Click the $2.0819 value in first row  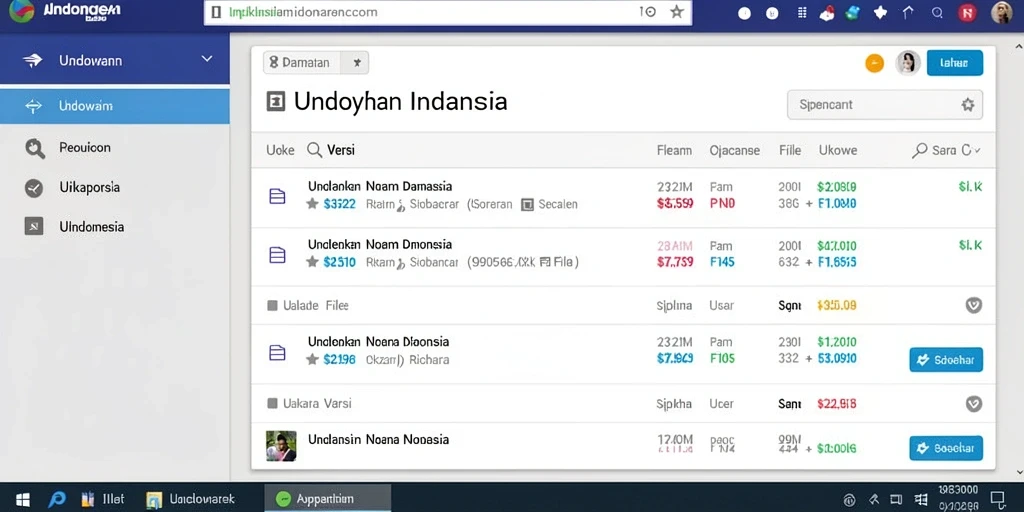837,187
